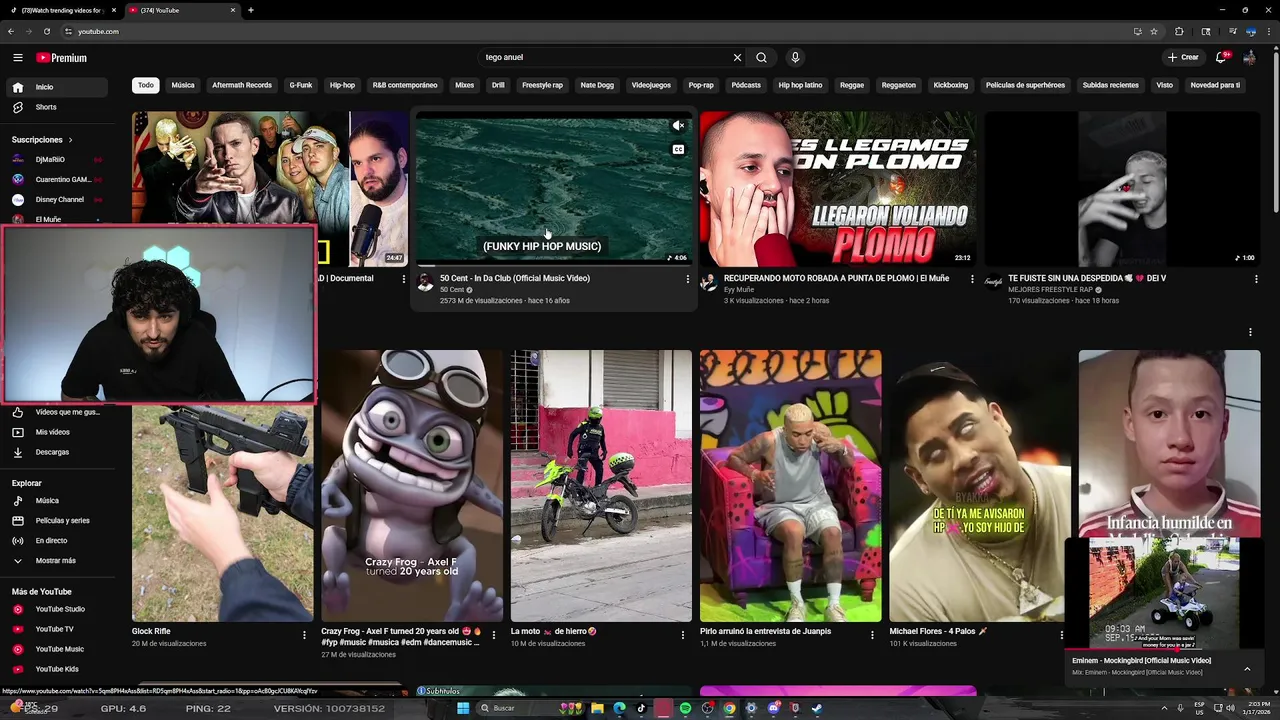Toggle captions on the In Da Club preview
The image size is (1280, 720).
point(678,150)
